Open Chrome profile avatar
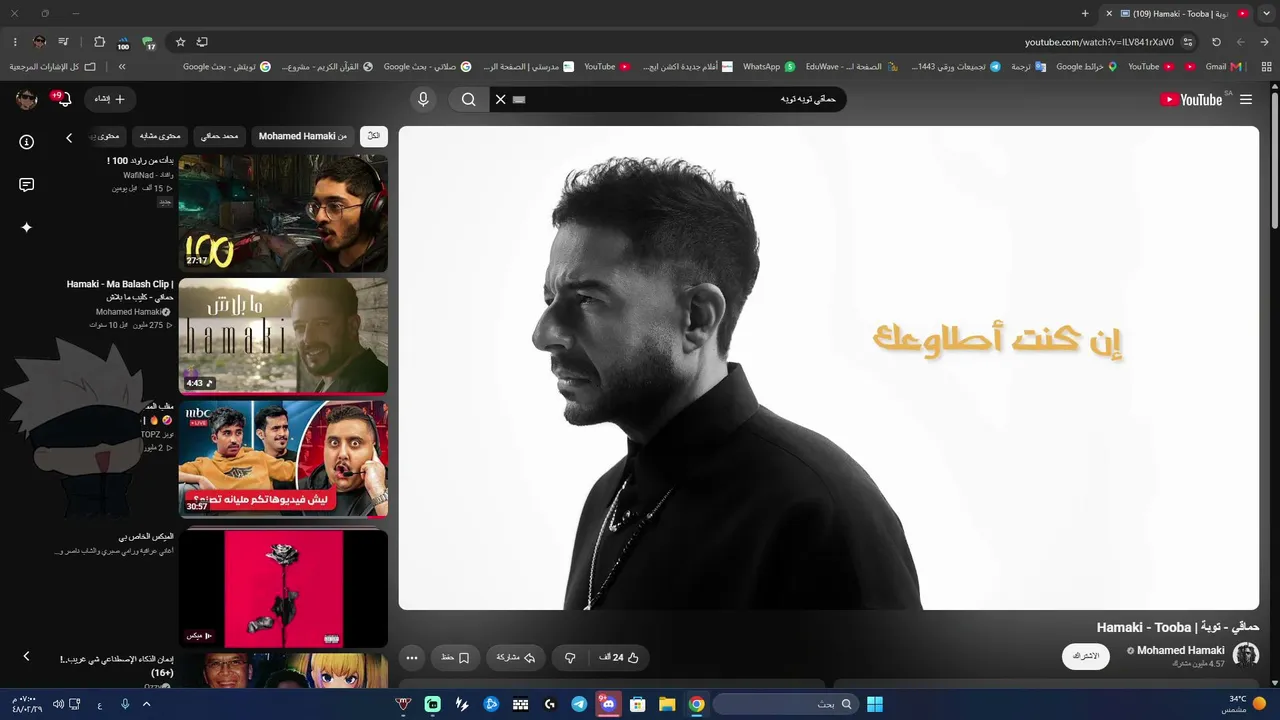This screenshot has height=720, width=1280. [x=40, y=42]
